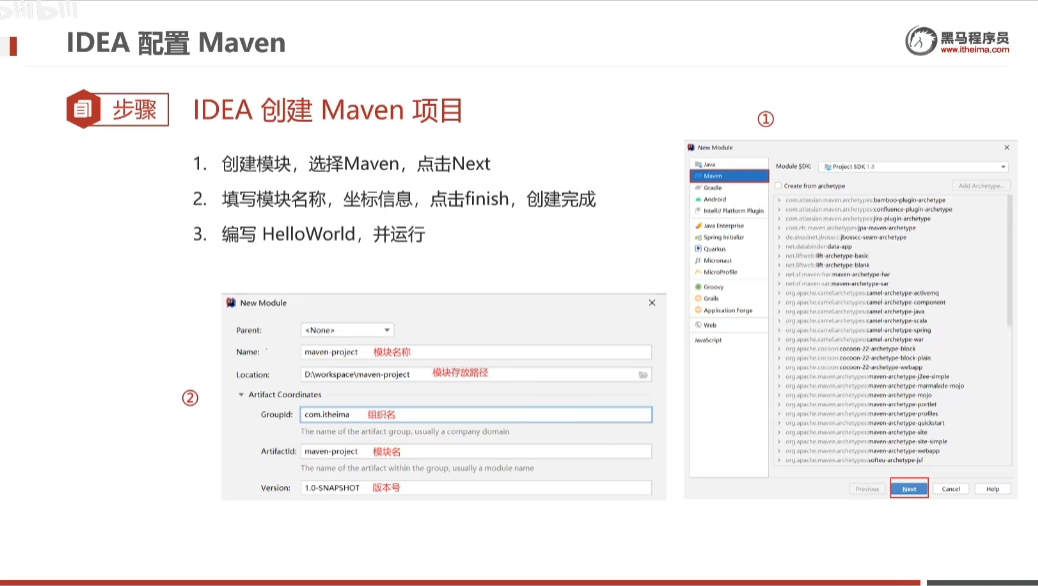
Task: Close the right New Module dialog
Action: 1007,148
